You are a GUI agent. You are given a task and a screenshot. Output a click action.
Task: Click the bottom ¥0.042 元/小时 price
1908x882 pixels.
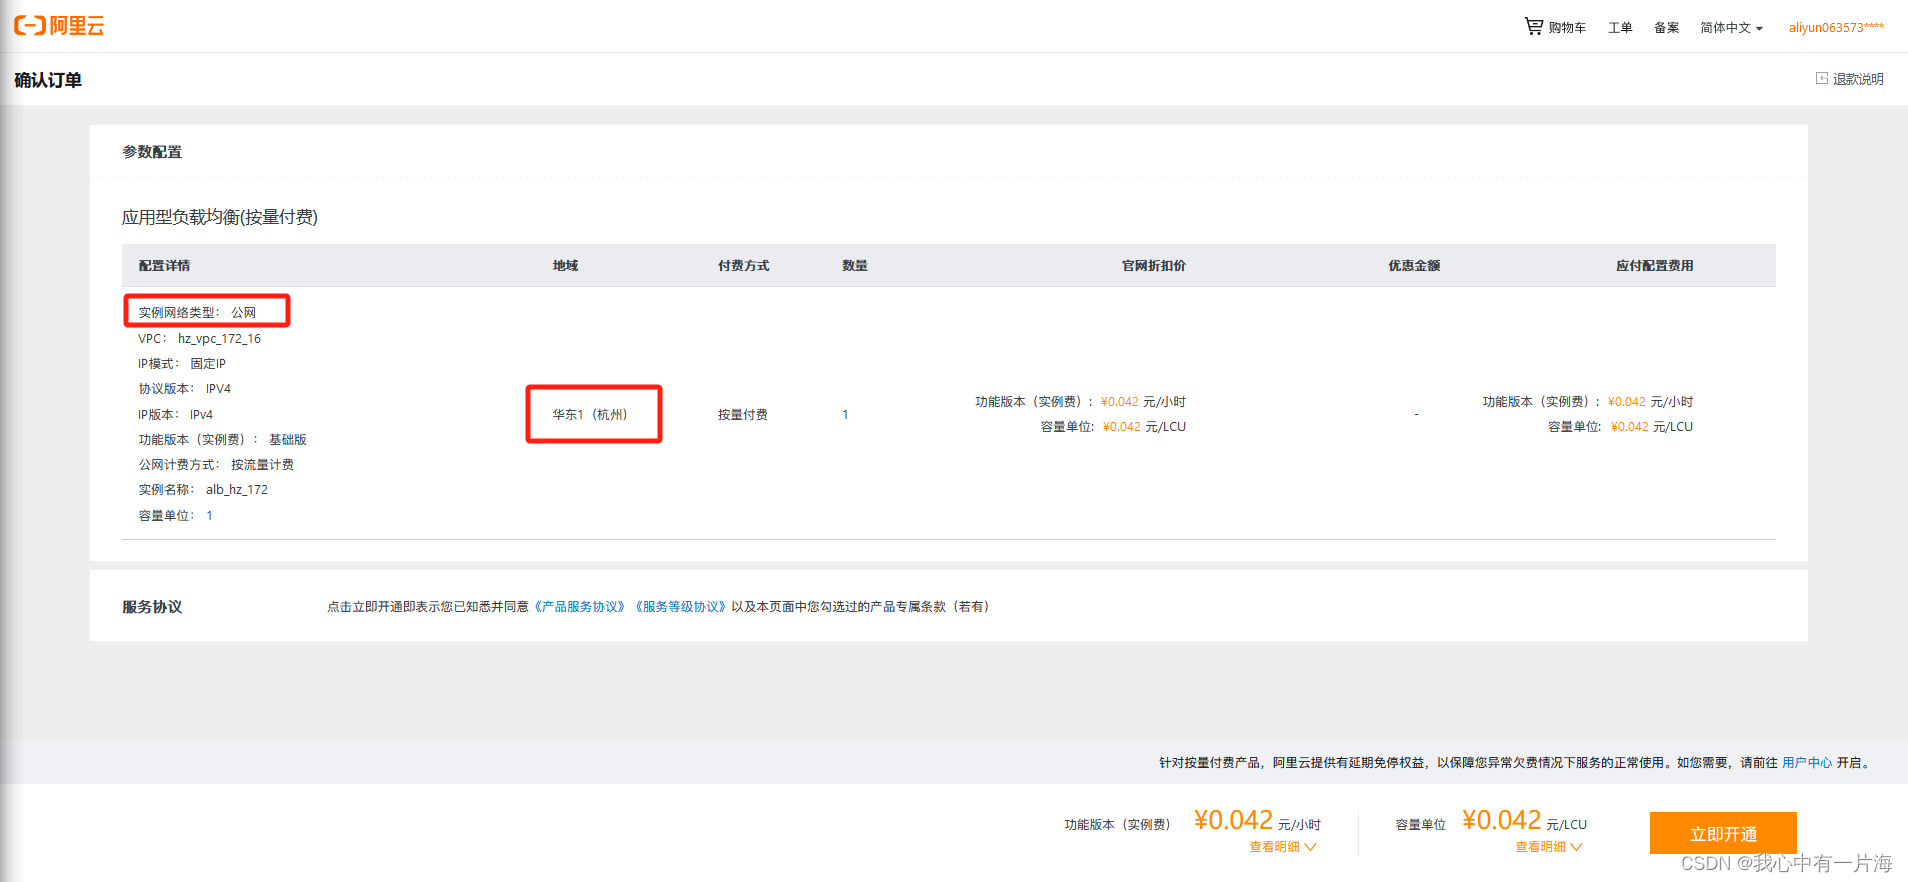click(1257, 821)
